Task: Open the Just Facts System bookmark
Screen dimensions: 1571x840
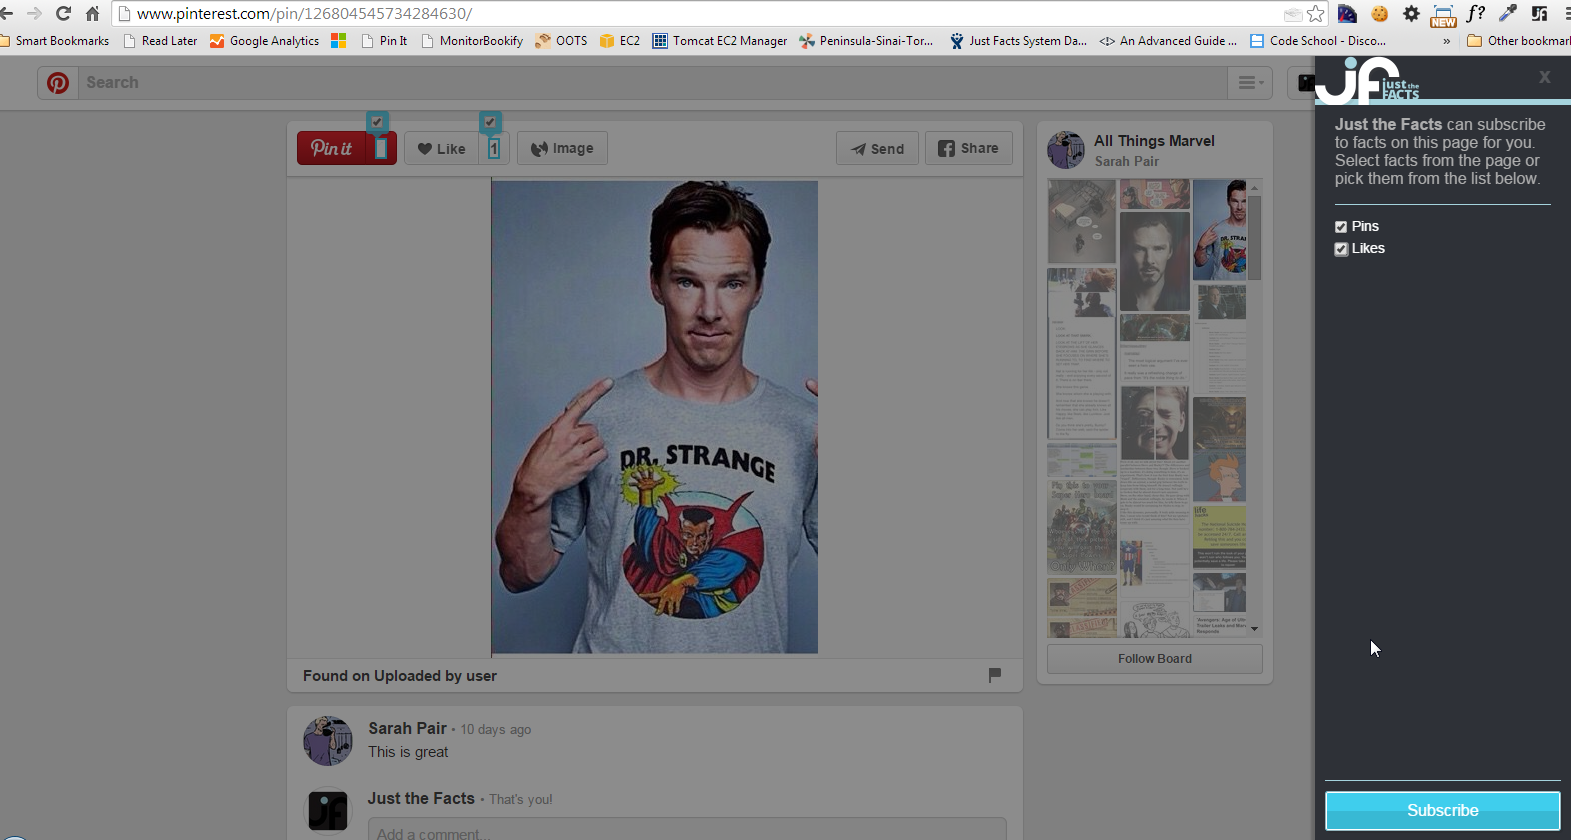Action: click(x=1018, y=41)
